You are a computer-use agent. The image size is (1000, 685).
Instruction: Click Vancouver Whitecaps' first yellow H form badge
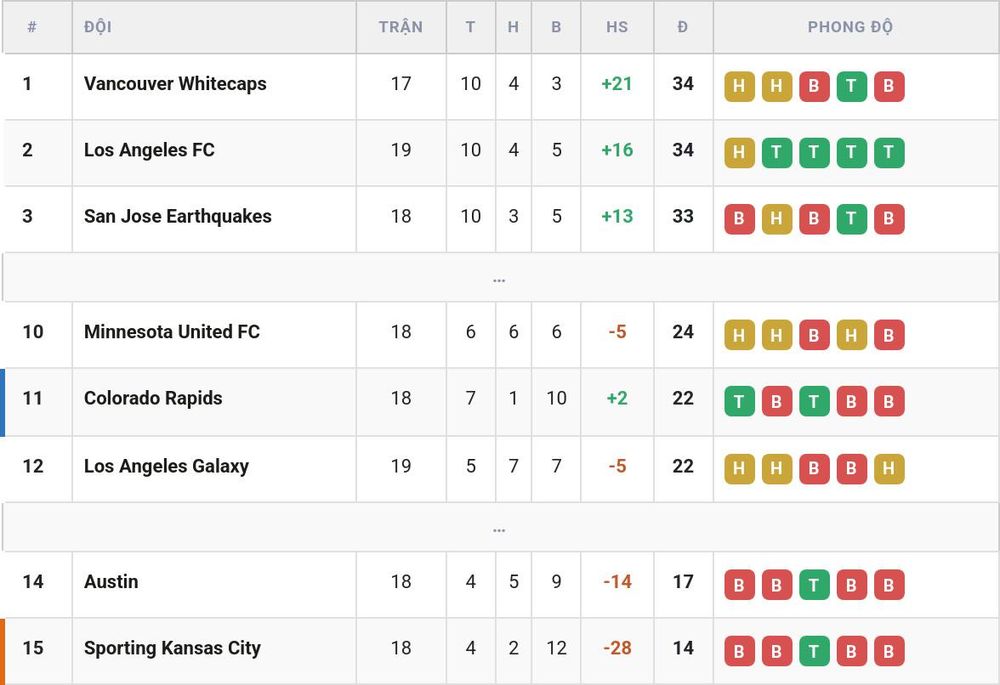(x=739, y=86)
